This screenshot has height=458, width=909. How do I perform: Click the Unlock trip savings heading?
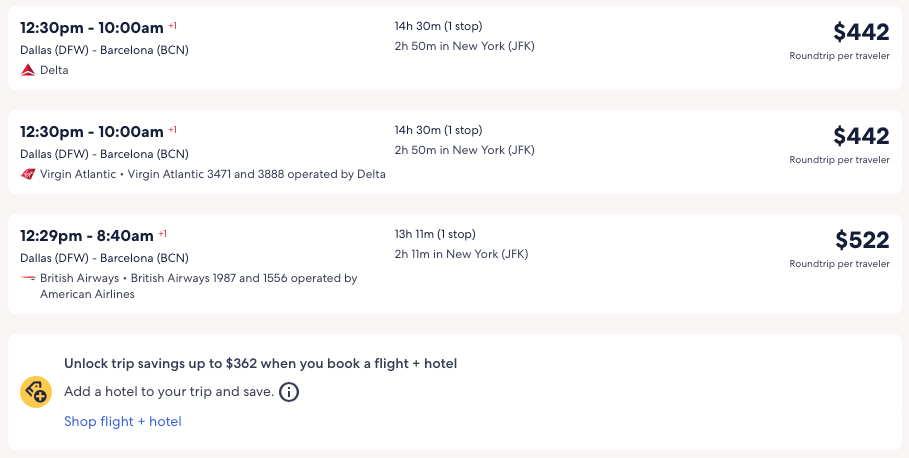(x=260, y=364)
